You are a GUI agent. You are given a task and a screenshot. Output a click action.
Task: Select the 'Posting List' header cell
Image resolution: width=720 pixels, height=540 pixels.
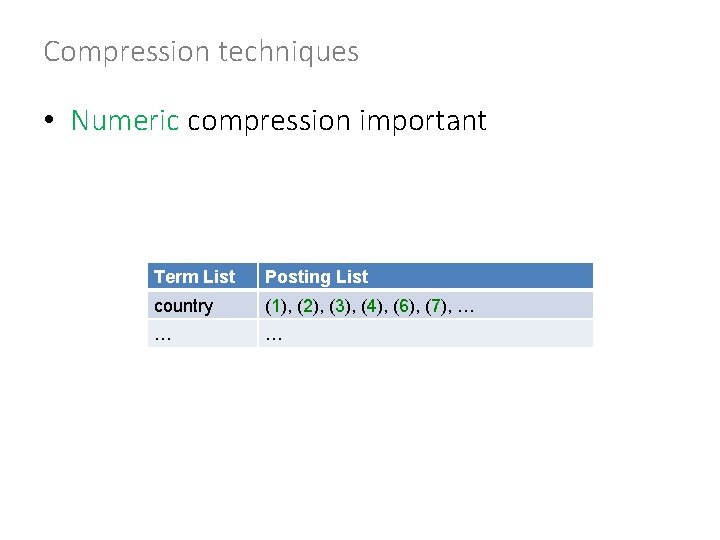pos(426,276)
